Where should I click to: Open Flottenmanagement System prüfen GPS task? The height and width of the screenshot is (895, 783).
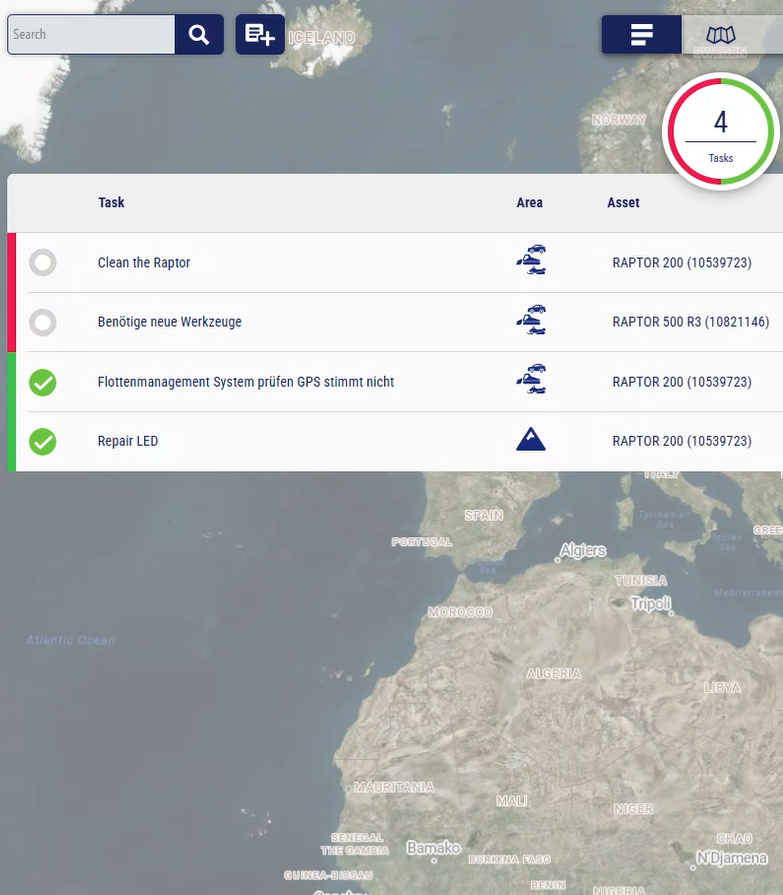tap(245, 382)
